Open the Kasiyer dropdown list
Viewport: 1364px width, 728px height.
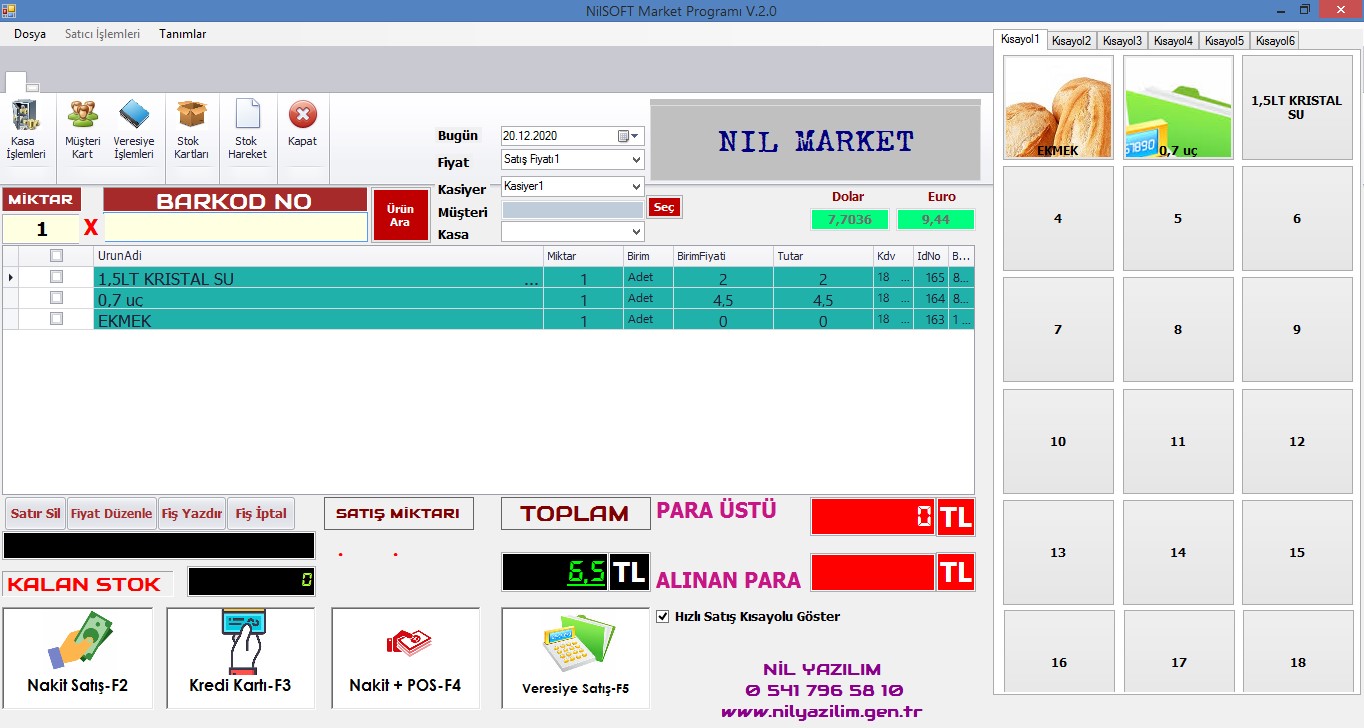click(x=636, y=186)
